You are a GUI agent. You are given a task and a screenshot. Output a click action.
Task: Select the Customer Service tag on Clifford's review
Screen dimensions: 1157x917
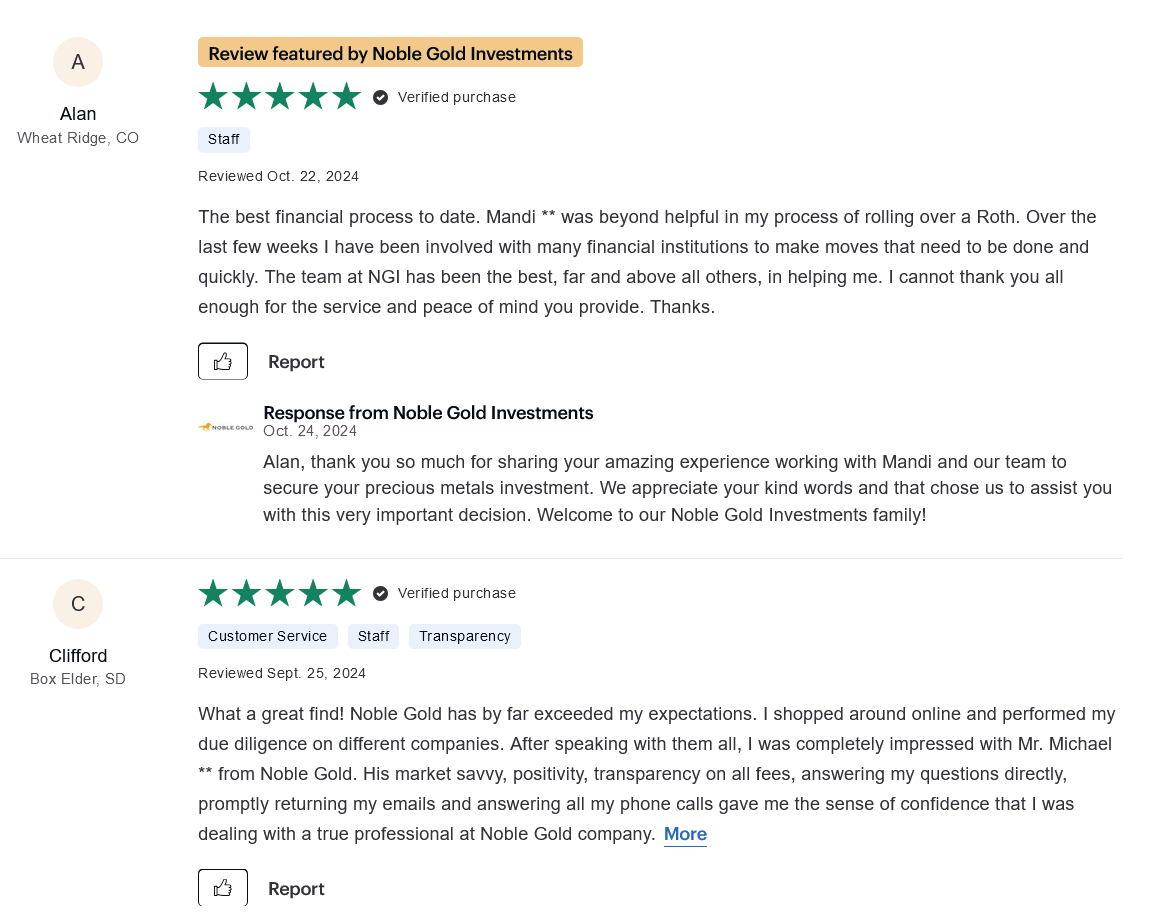[x=267, y=636]
